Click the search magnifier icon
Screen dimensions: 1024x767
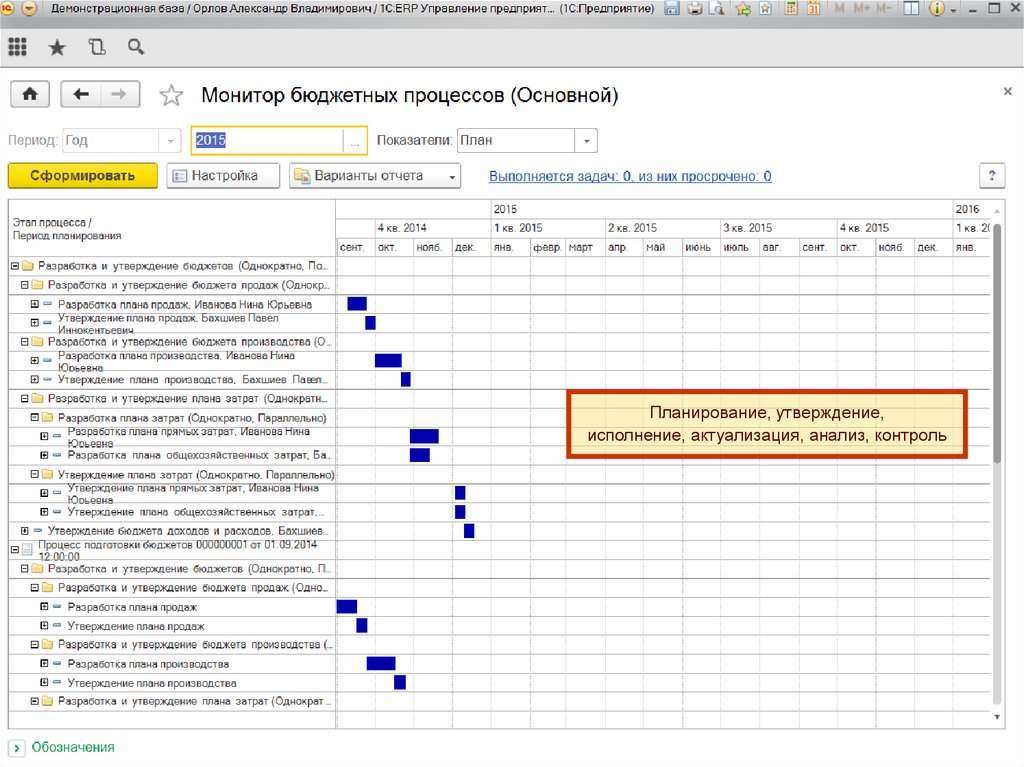[136, 47]
